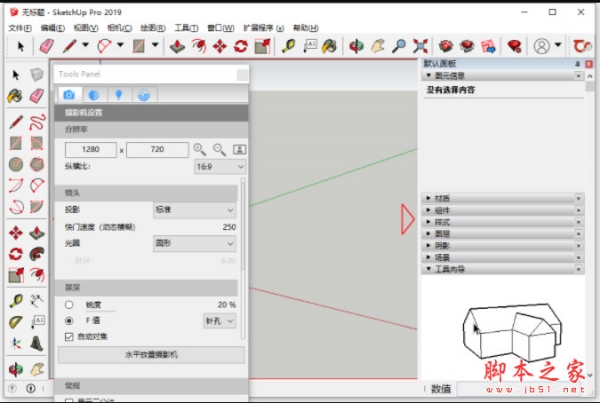Image resolution: width=600 pixels, height=403 pixels.
Task: Open the user account sign-in icon
Action: tap(541, 46)
